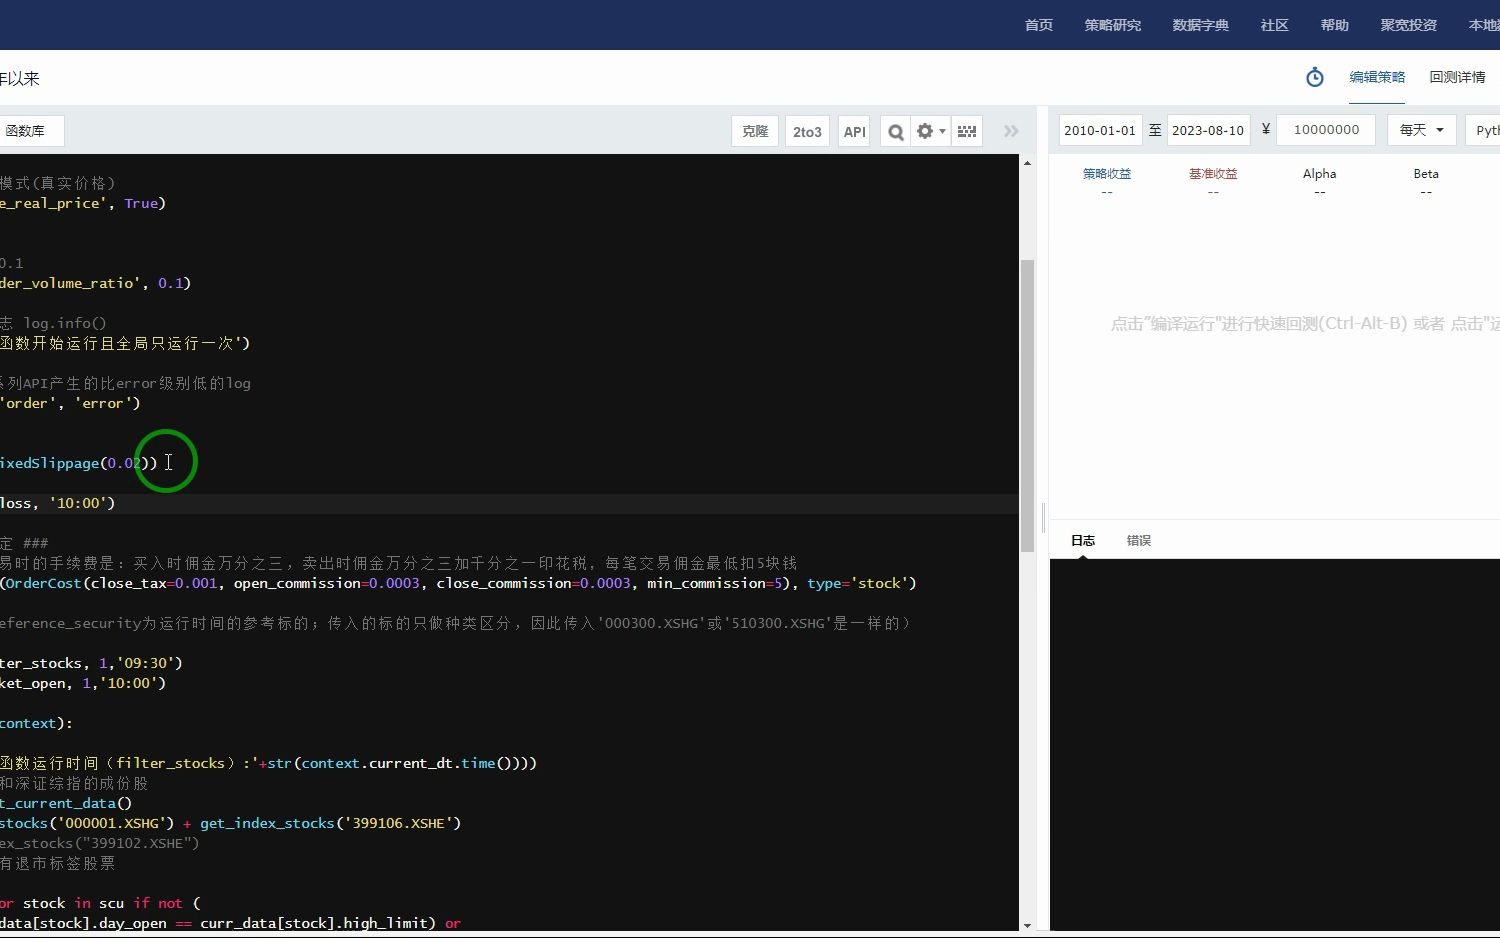Click the 2to3 convert button
Viewport: 1500px width, 938px height.
pyautogui.click(x=807, y=131)
